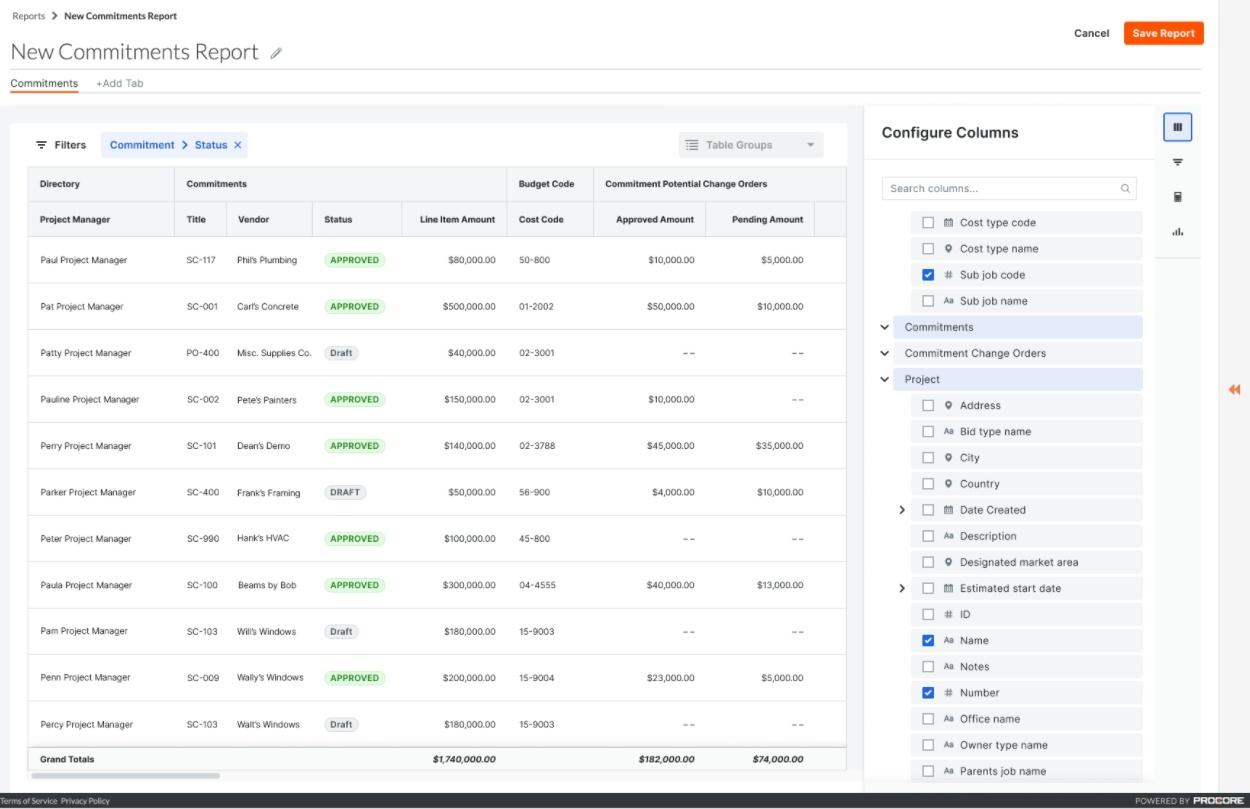The height and width of the screenshot is (809, 1250).
Task: Click APPROVED status badge for Pete's Painters
Action: pos(355,399)
